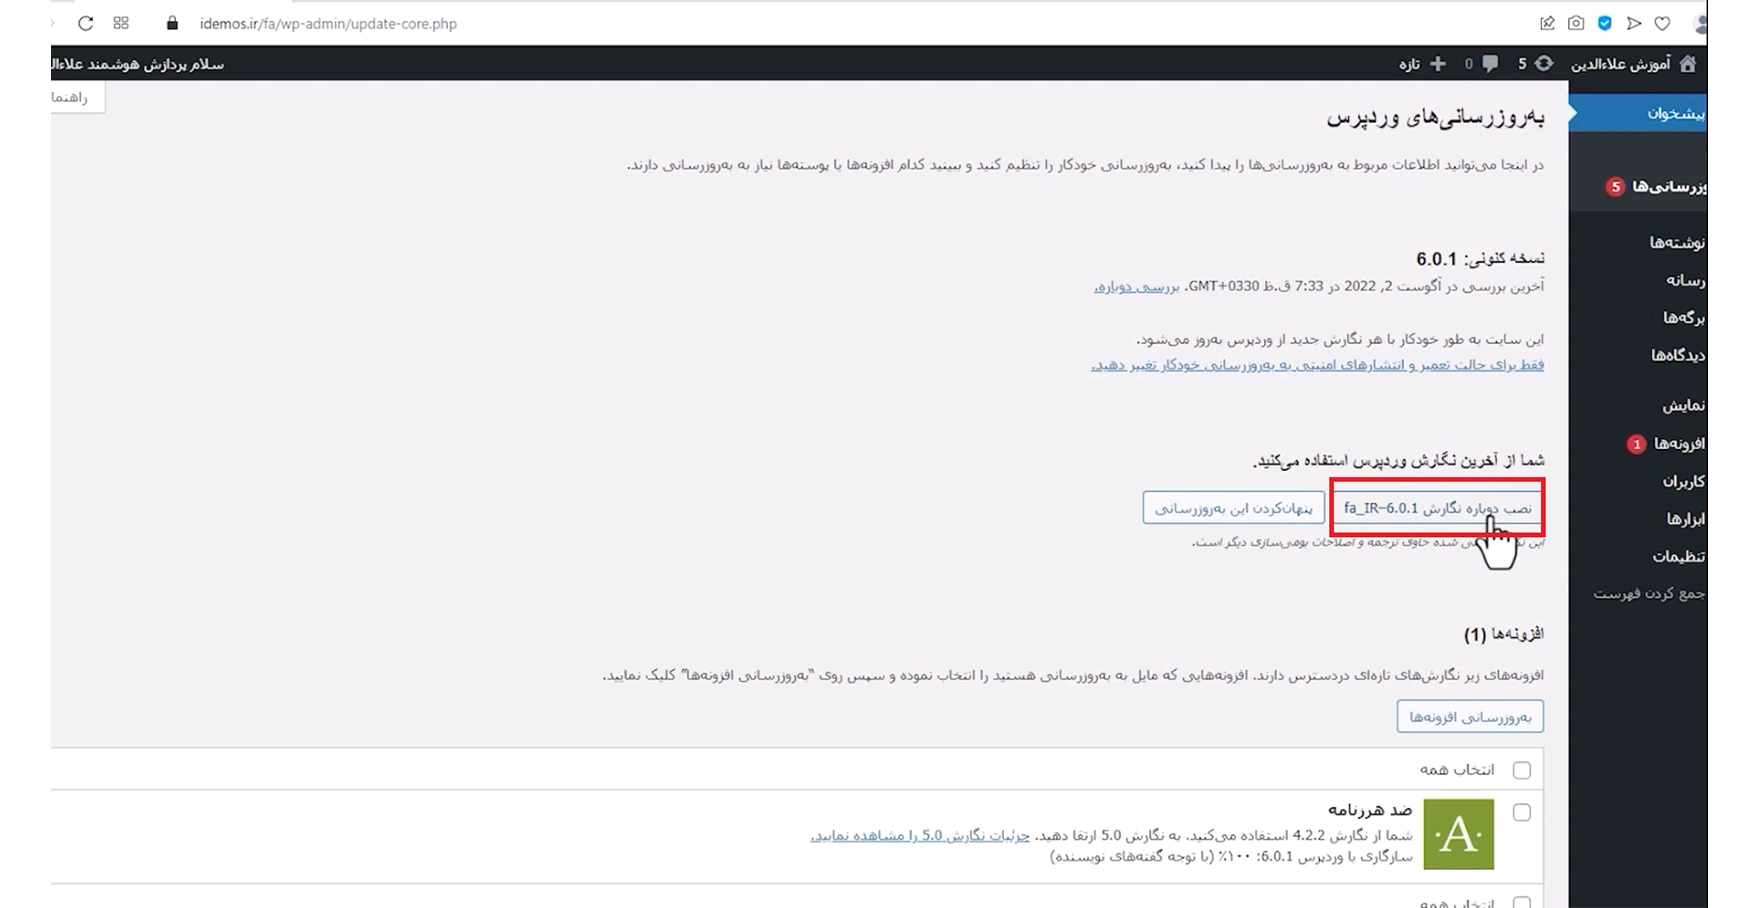
Task: Click the padlock site security icon
Action: 172,23
